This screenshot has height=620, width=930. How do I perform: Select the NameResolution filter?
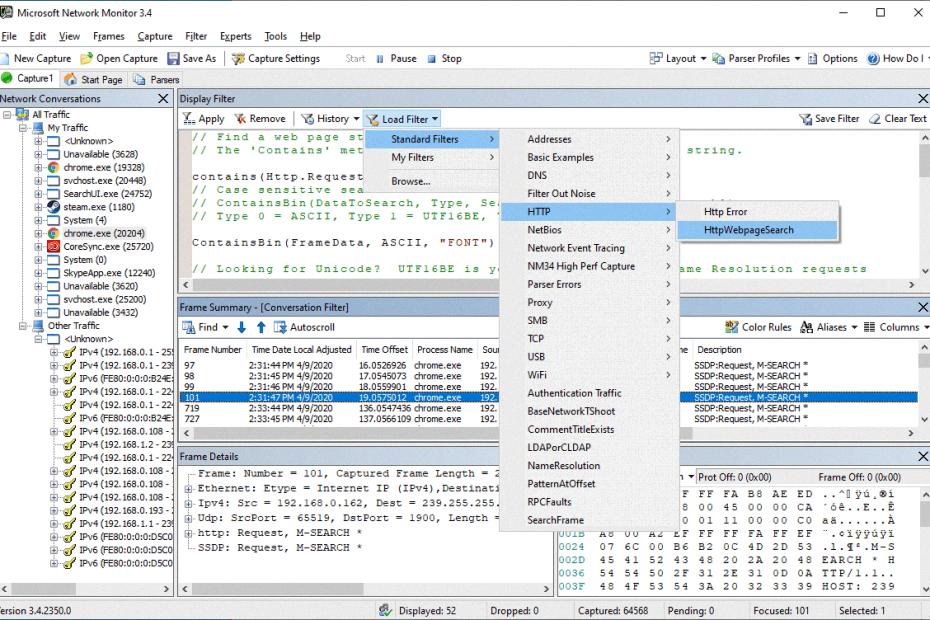tap(590, 466)
